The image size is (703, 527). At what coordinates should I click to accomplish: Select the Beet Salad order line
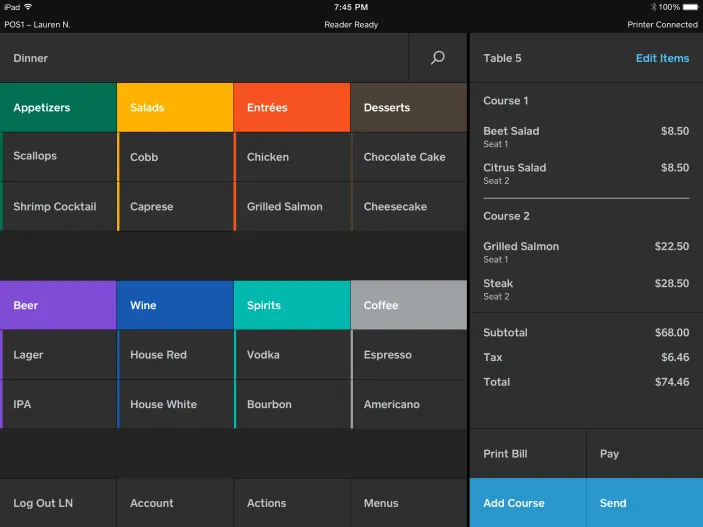click(586, 137)
